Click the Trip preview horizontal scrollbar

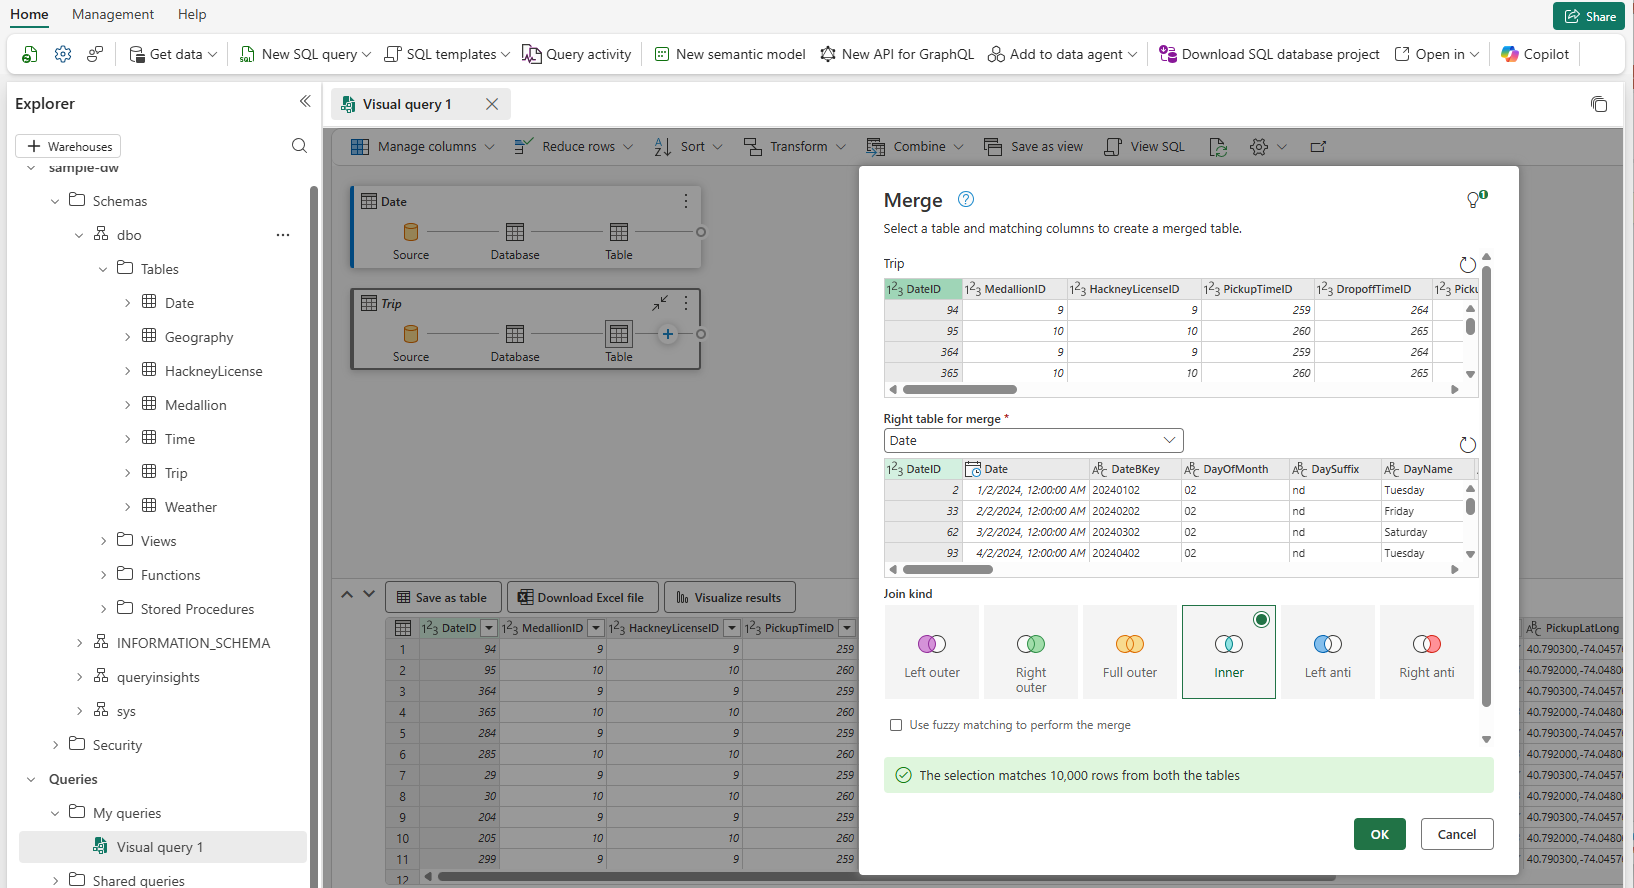[960, 389]
